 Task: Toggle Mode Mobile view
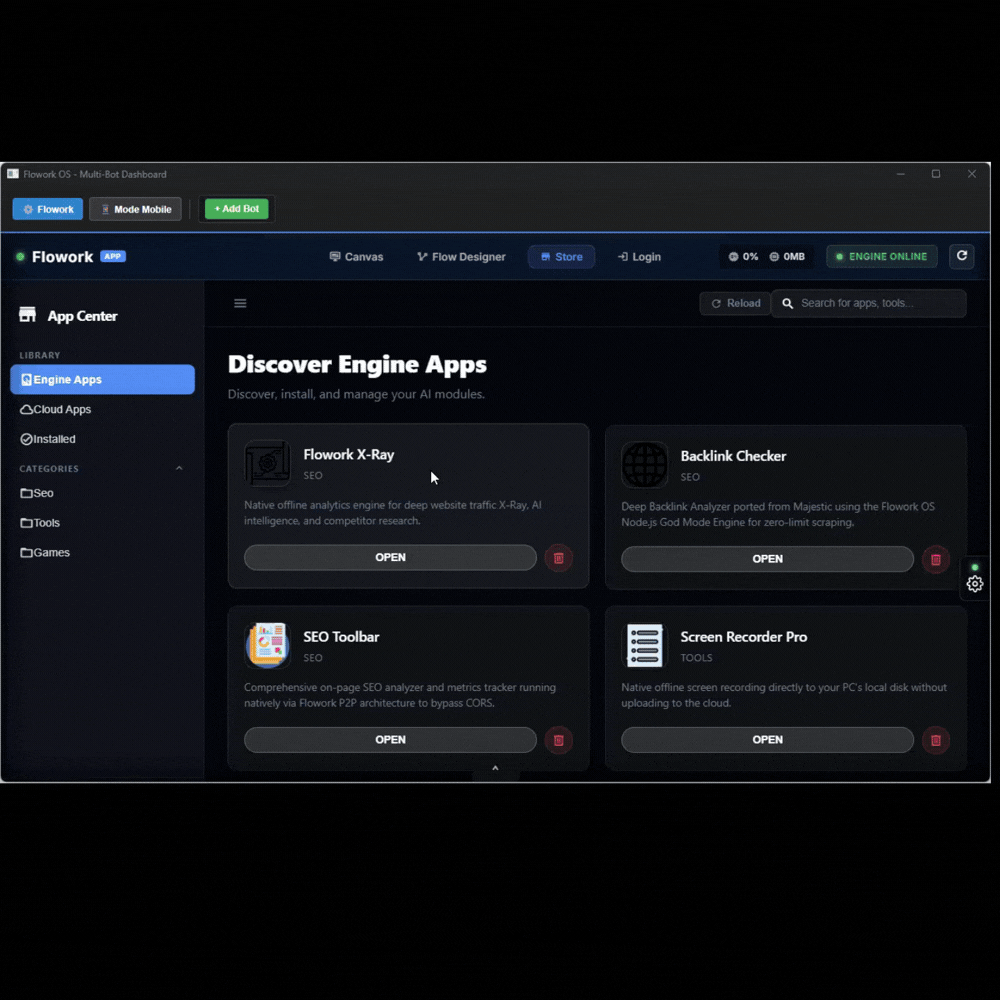(136, 209)
